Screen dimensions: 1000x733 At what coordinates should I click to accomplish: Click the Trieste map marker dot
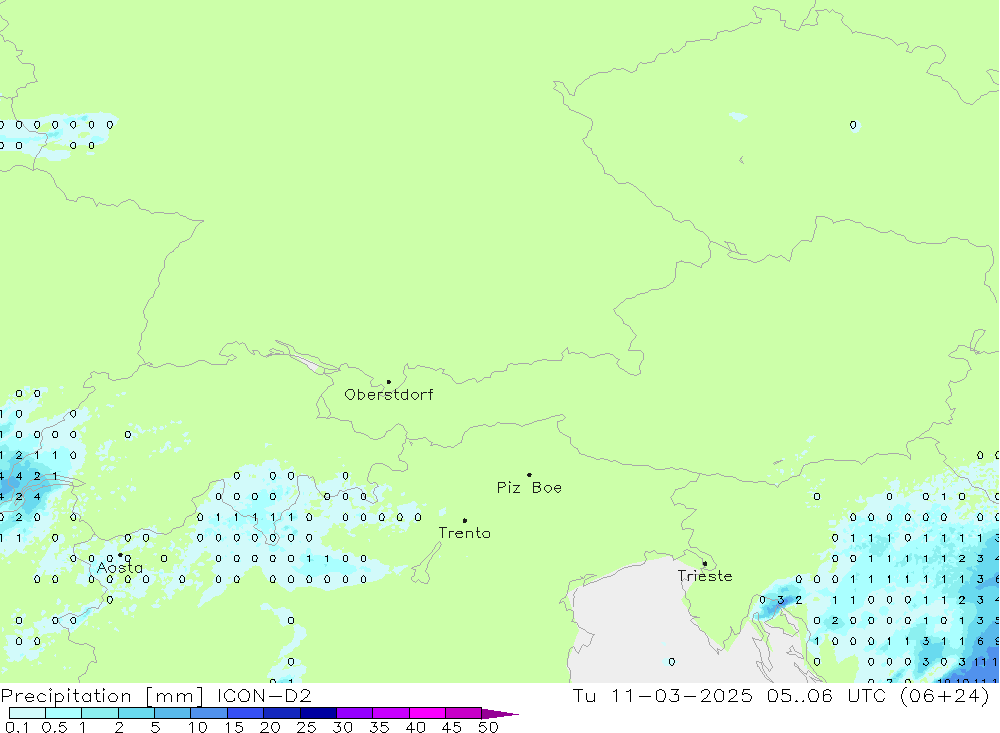coord(705,563)
